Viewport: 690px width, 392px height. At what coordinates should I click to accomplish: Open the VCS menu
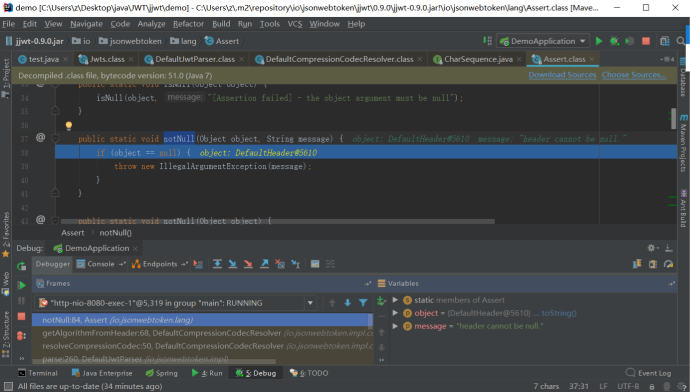[x=295, y=24]
